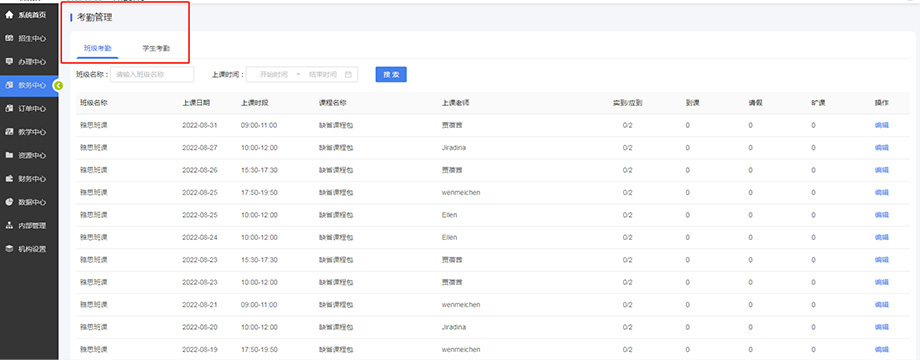This screenshot has height=360, width=920.
Task: Click the 上课时段 column header
Action: [x=254, y=103]
